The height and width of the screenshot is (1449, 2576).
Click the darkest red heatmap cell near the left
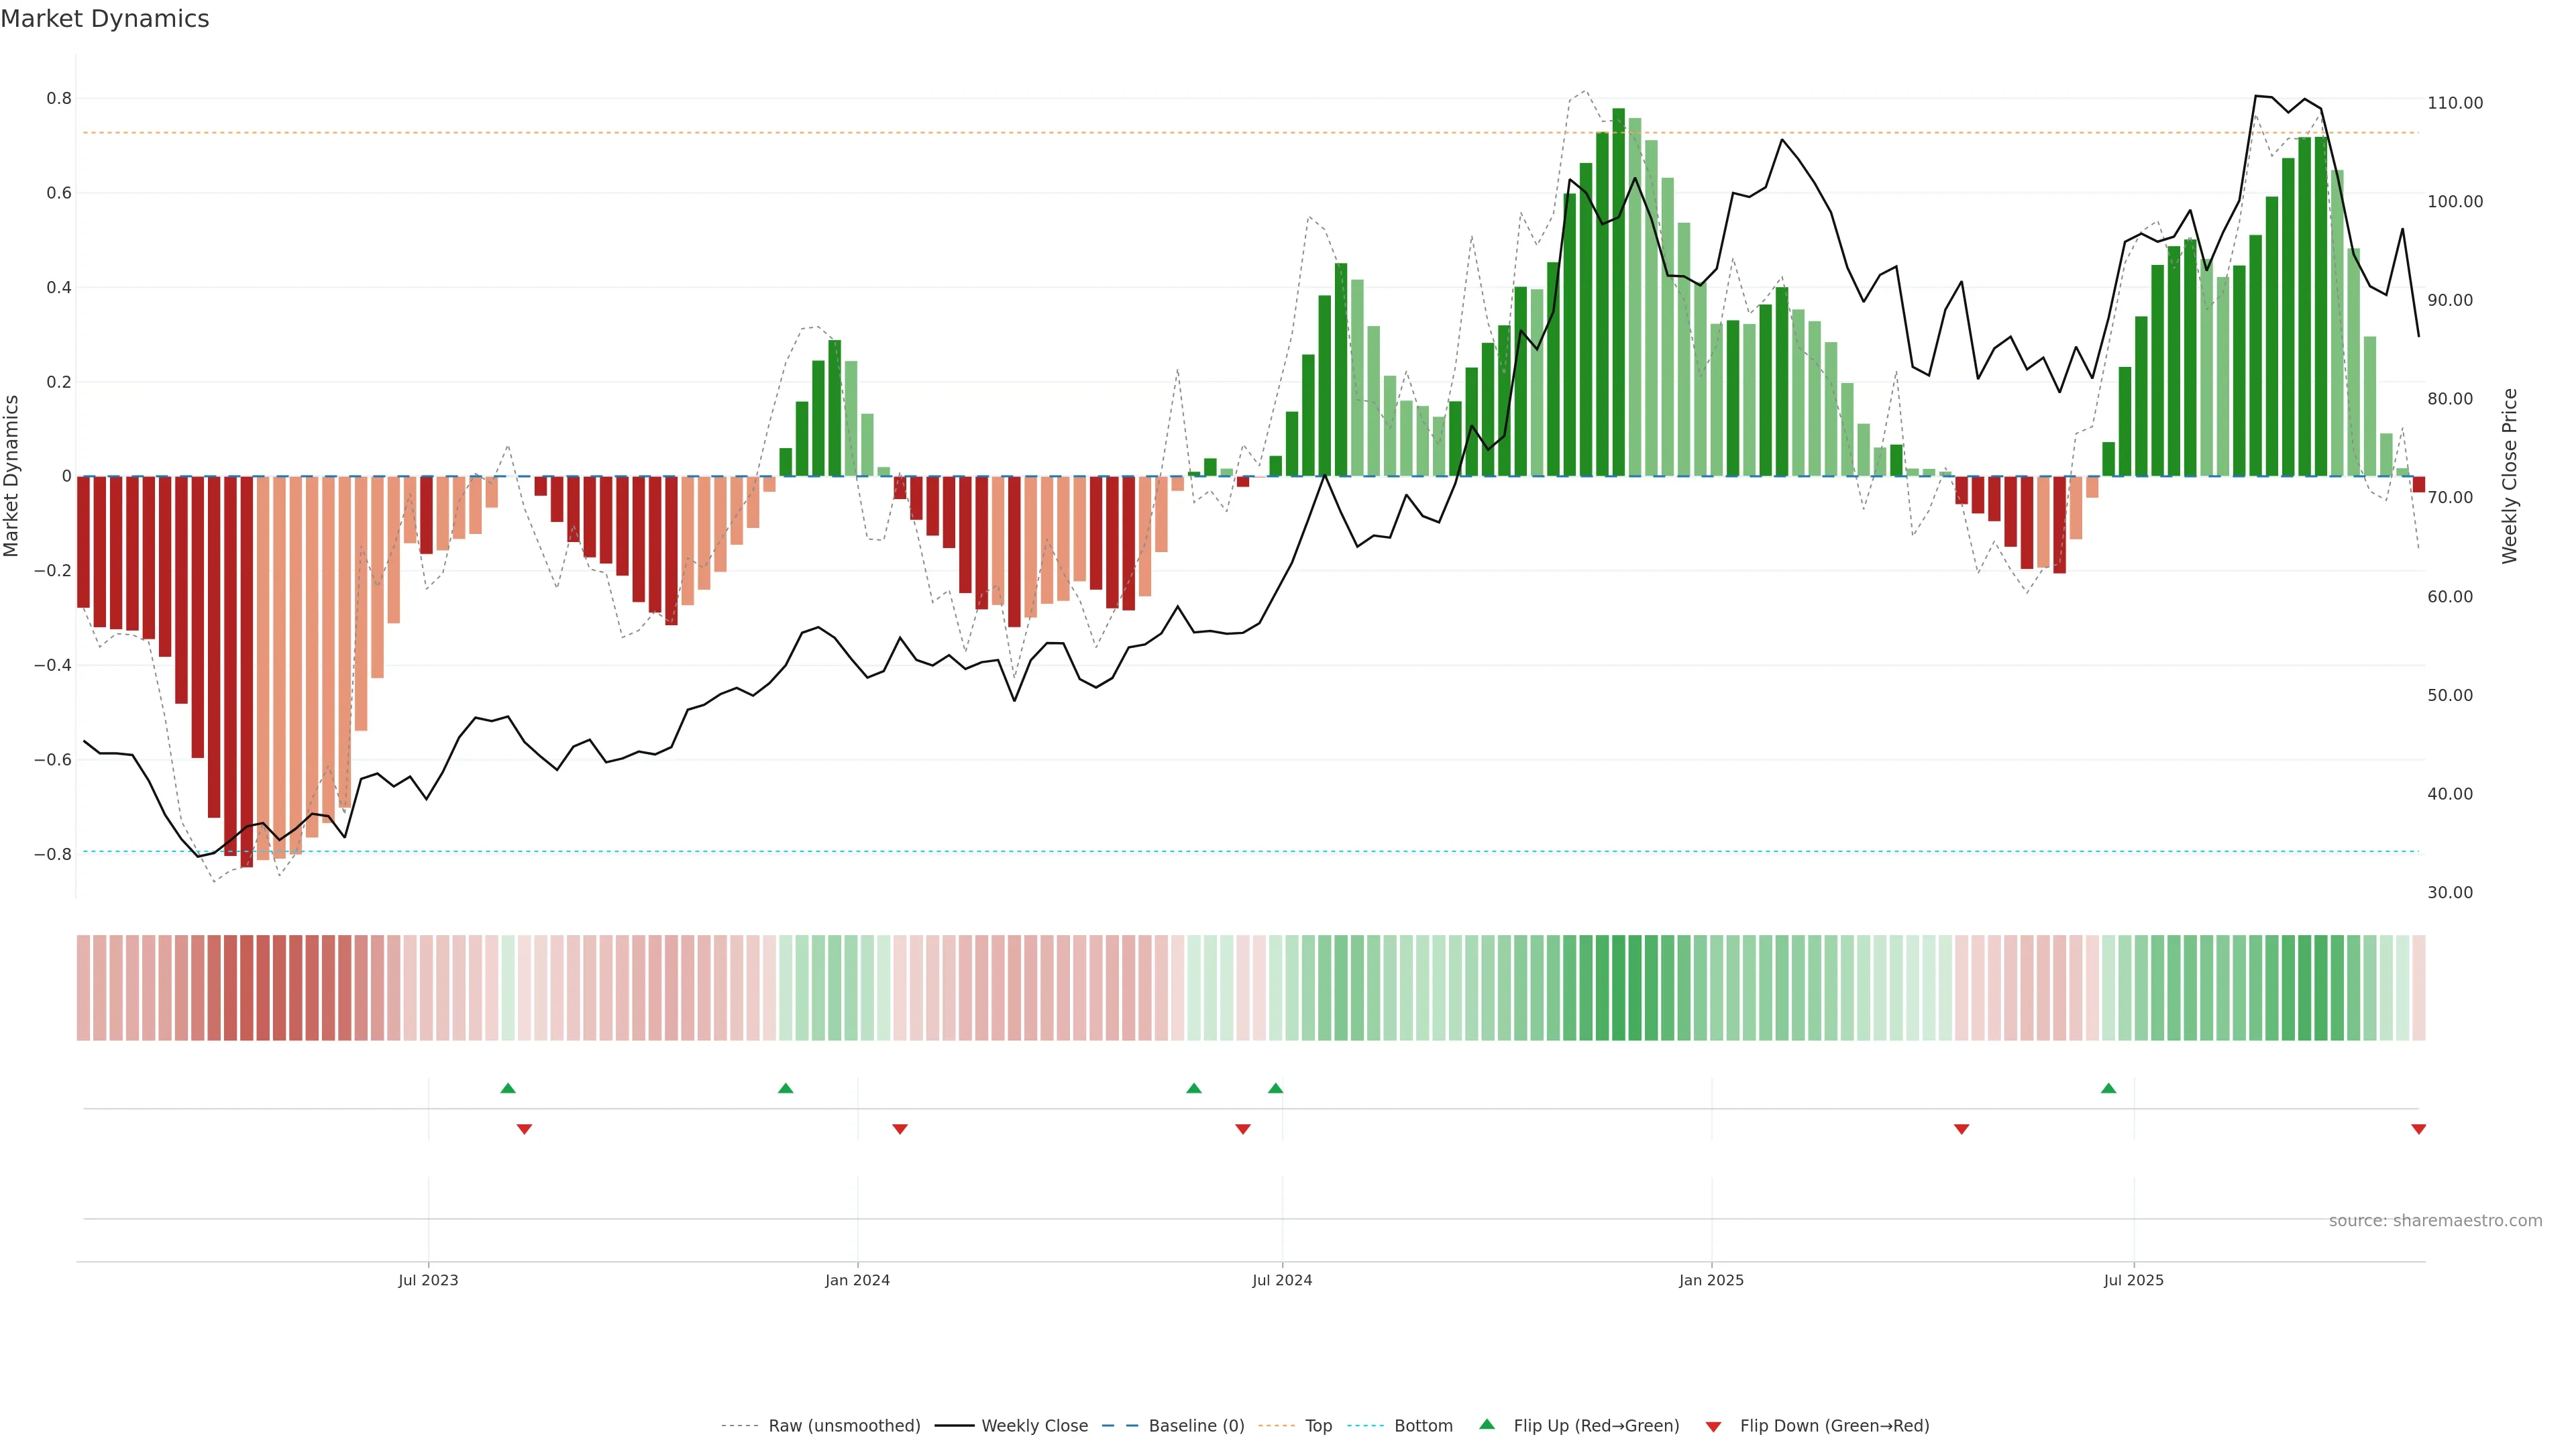tap(247, 988)
